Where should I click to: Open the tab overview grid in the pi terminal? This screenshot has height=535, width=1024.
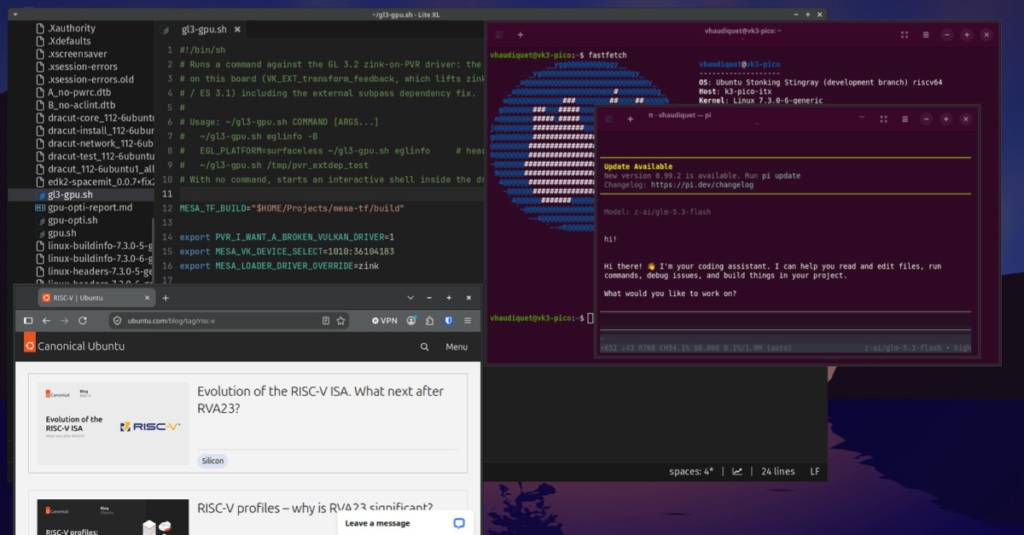[x=884, y=119]
